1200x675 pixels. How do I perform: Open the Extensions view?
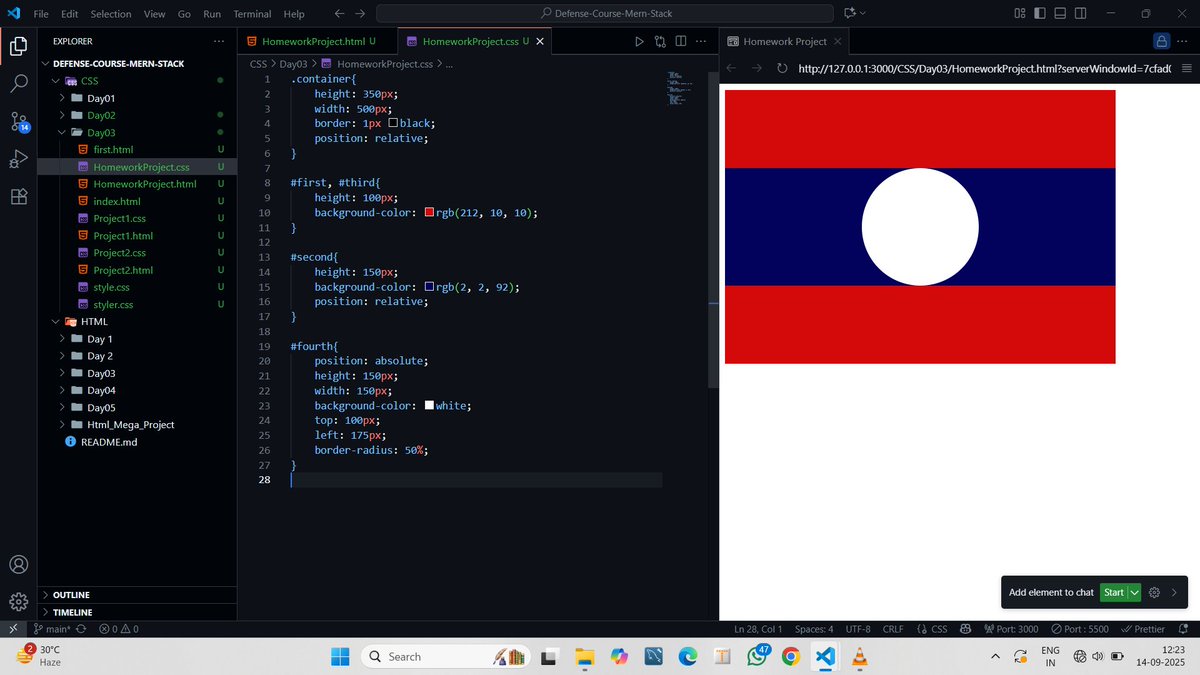click(x=18, y=197)
